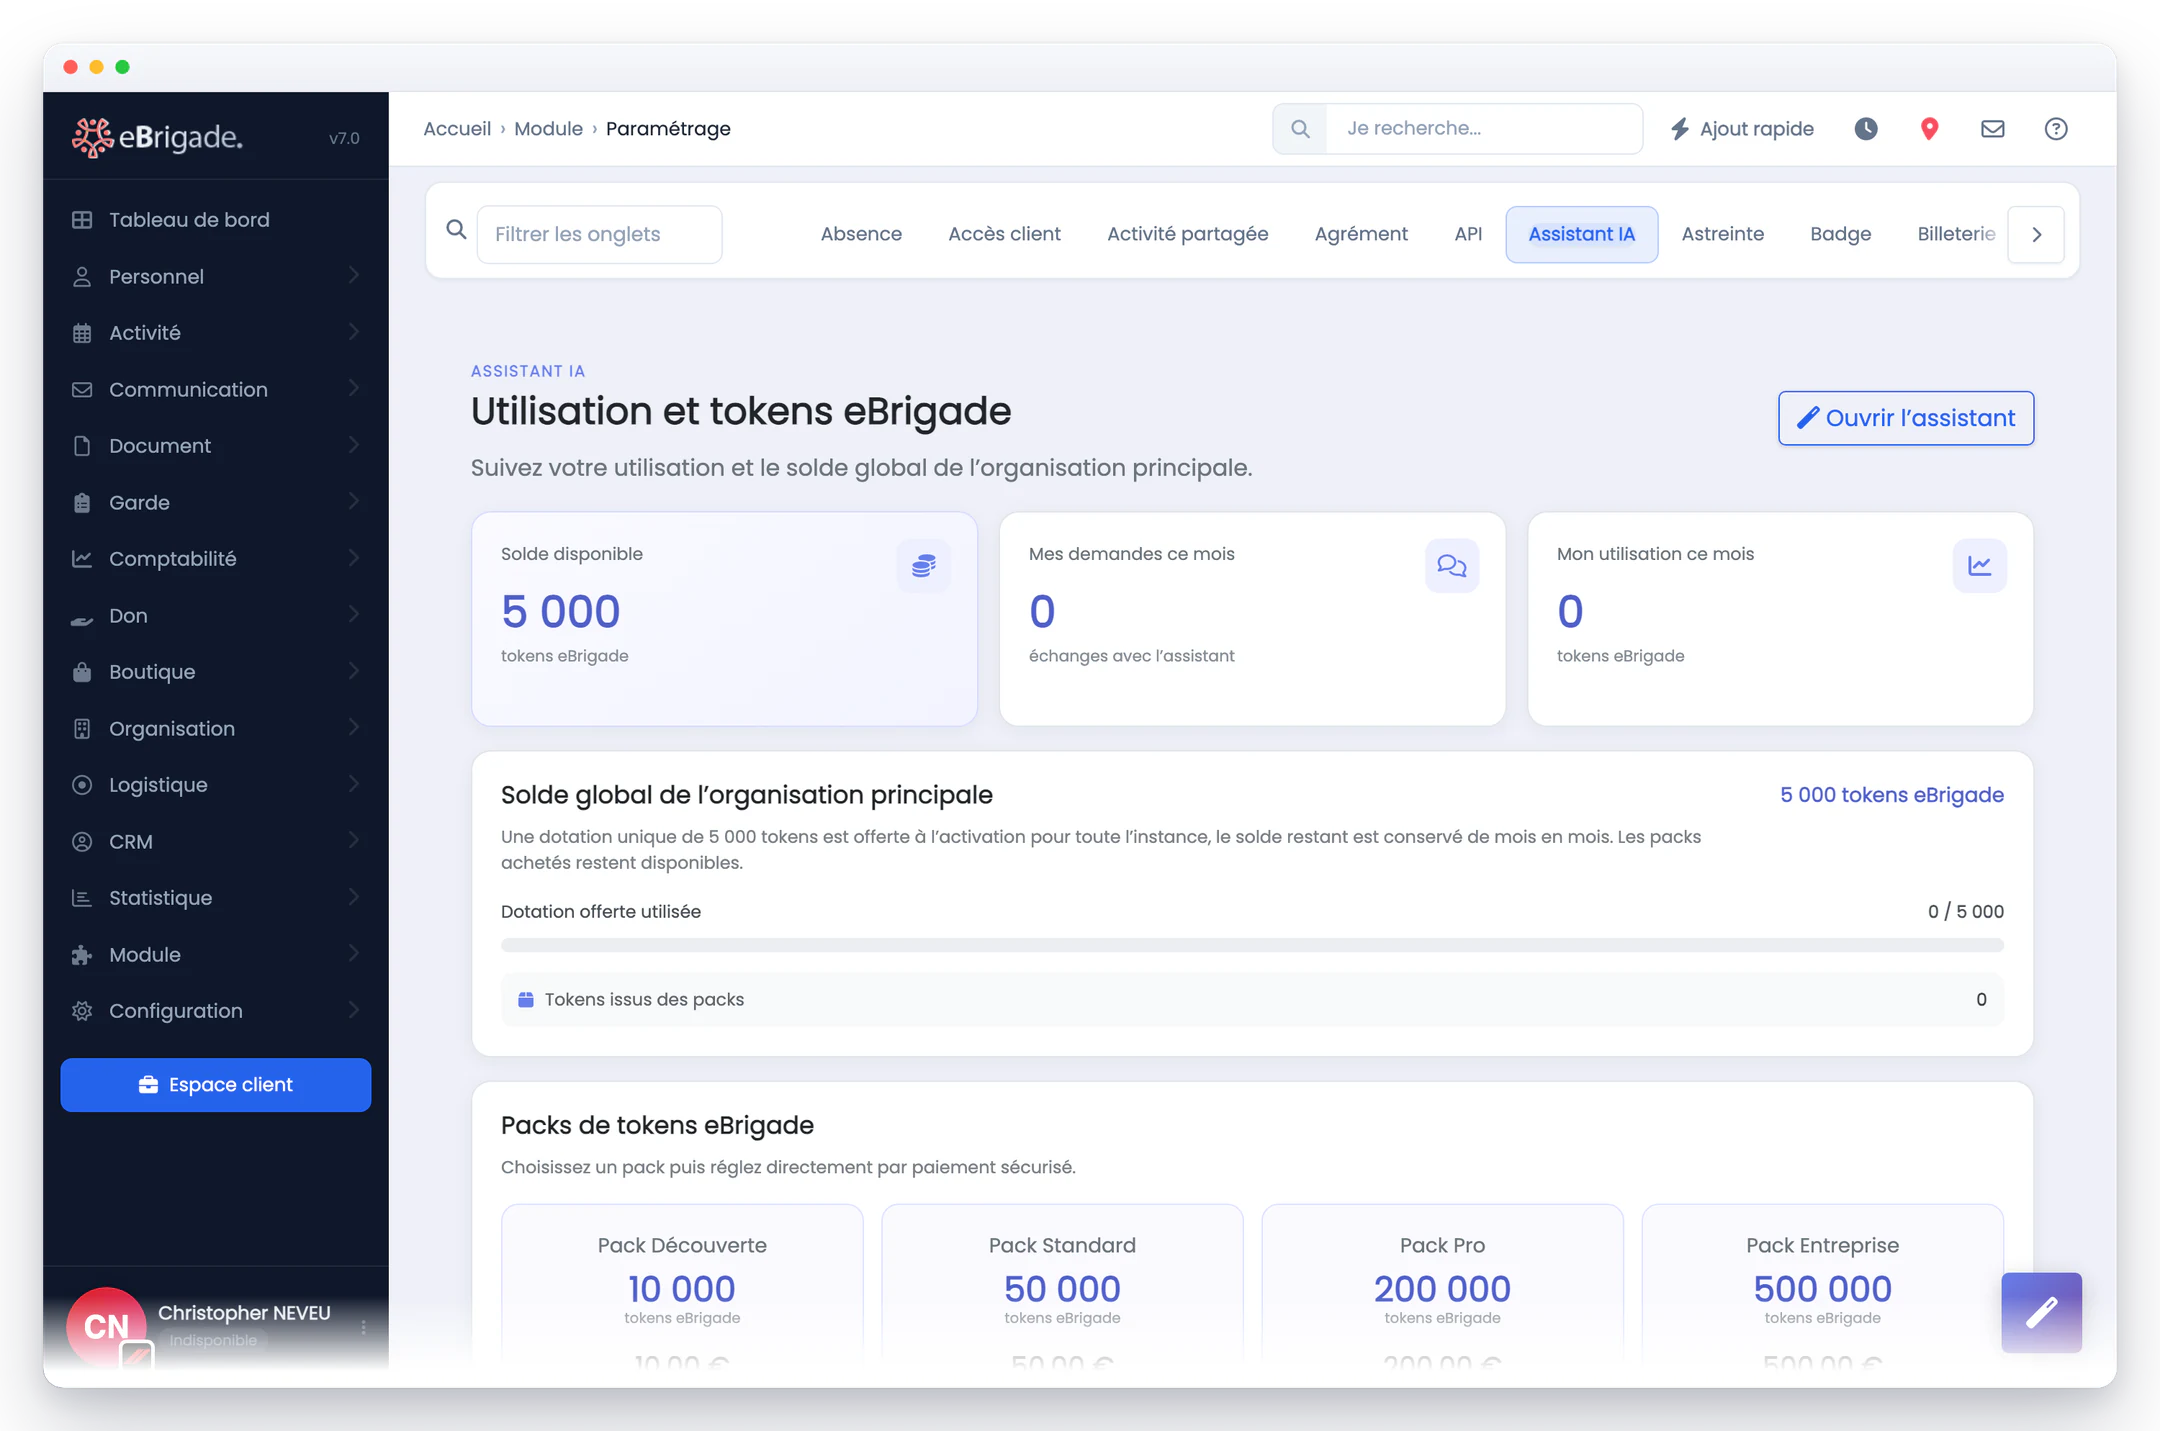Viewport: 2160px width, 1431px height.
Task: Click the red location pin icon
Action: pyautogui.click(x=1930, y=129)
